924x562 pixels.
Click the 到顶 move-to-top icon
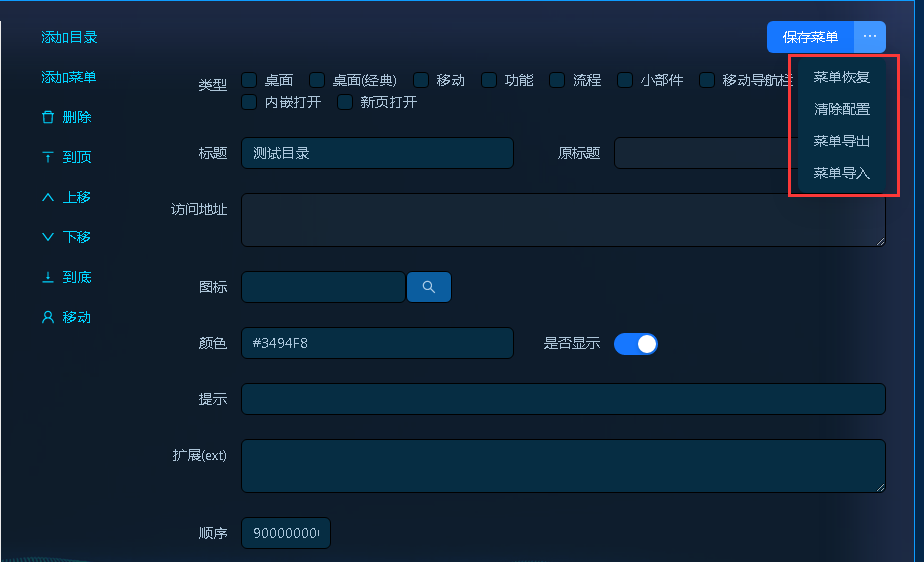pos(48,157)
